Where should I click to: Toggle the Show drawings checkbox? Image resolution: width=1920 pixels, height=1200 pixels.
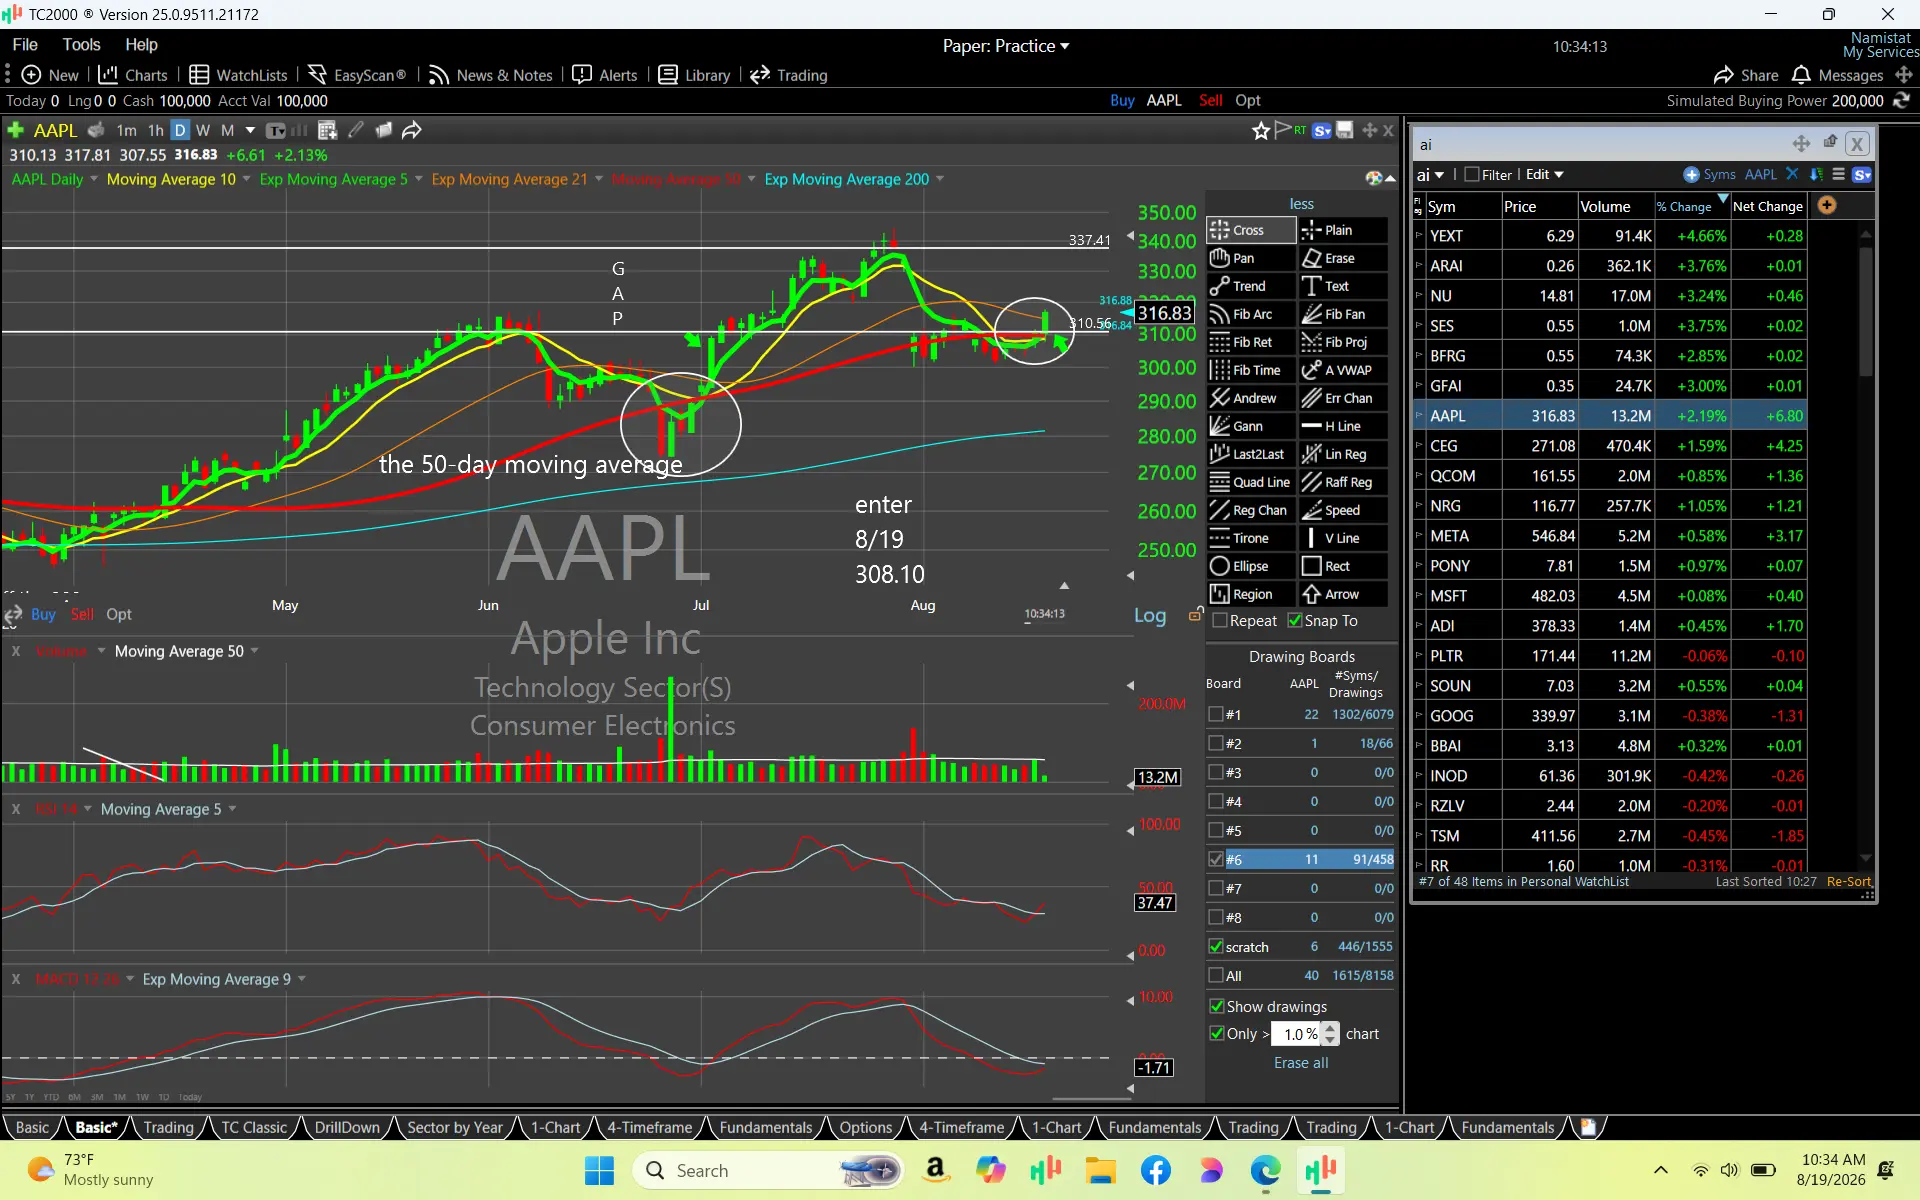click(1217, 1006)
